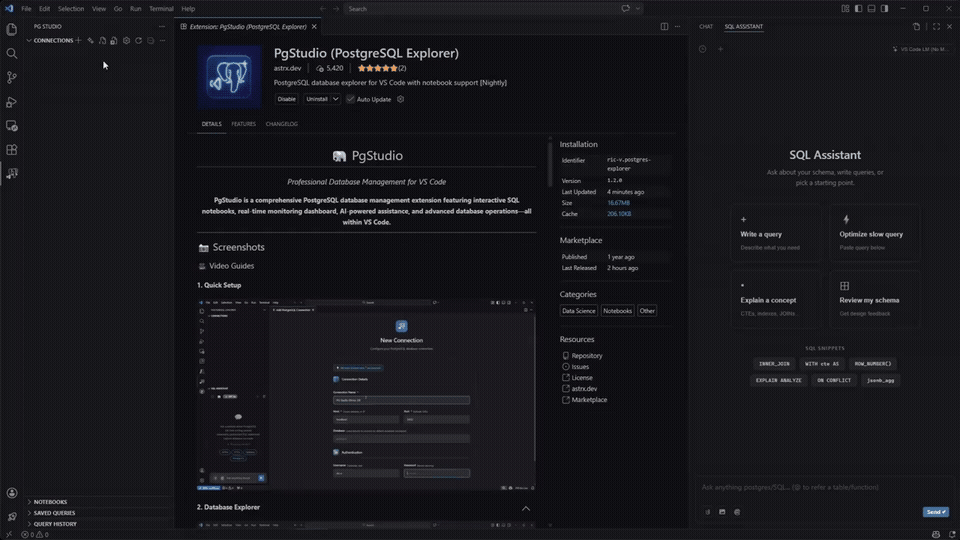Viewport: 960px width, 540px height.
Task: Switch to the Chat tab
Action: [706, 26]
